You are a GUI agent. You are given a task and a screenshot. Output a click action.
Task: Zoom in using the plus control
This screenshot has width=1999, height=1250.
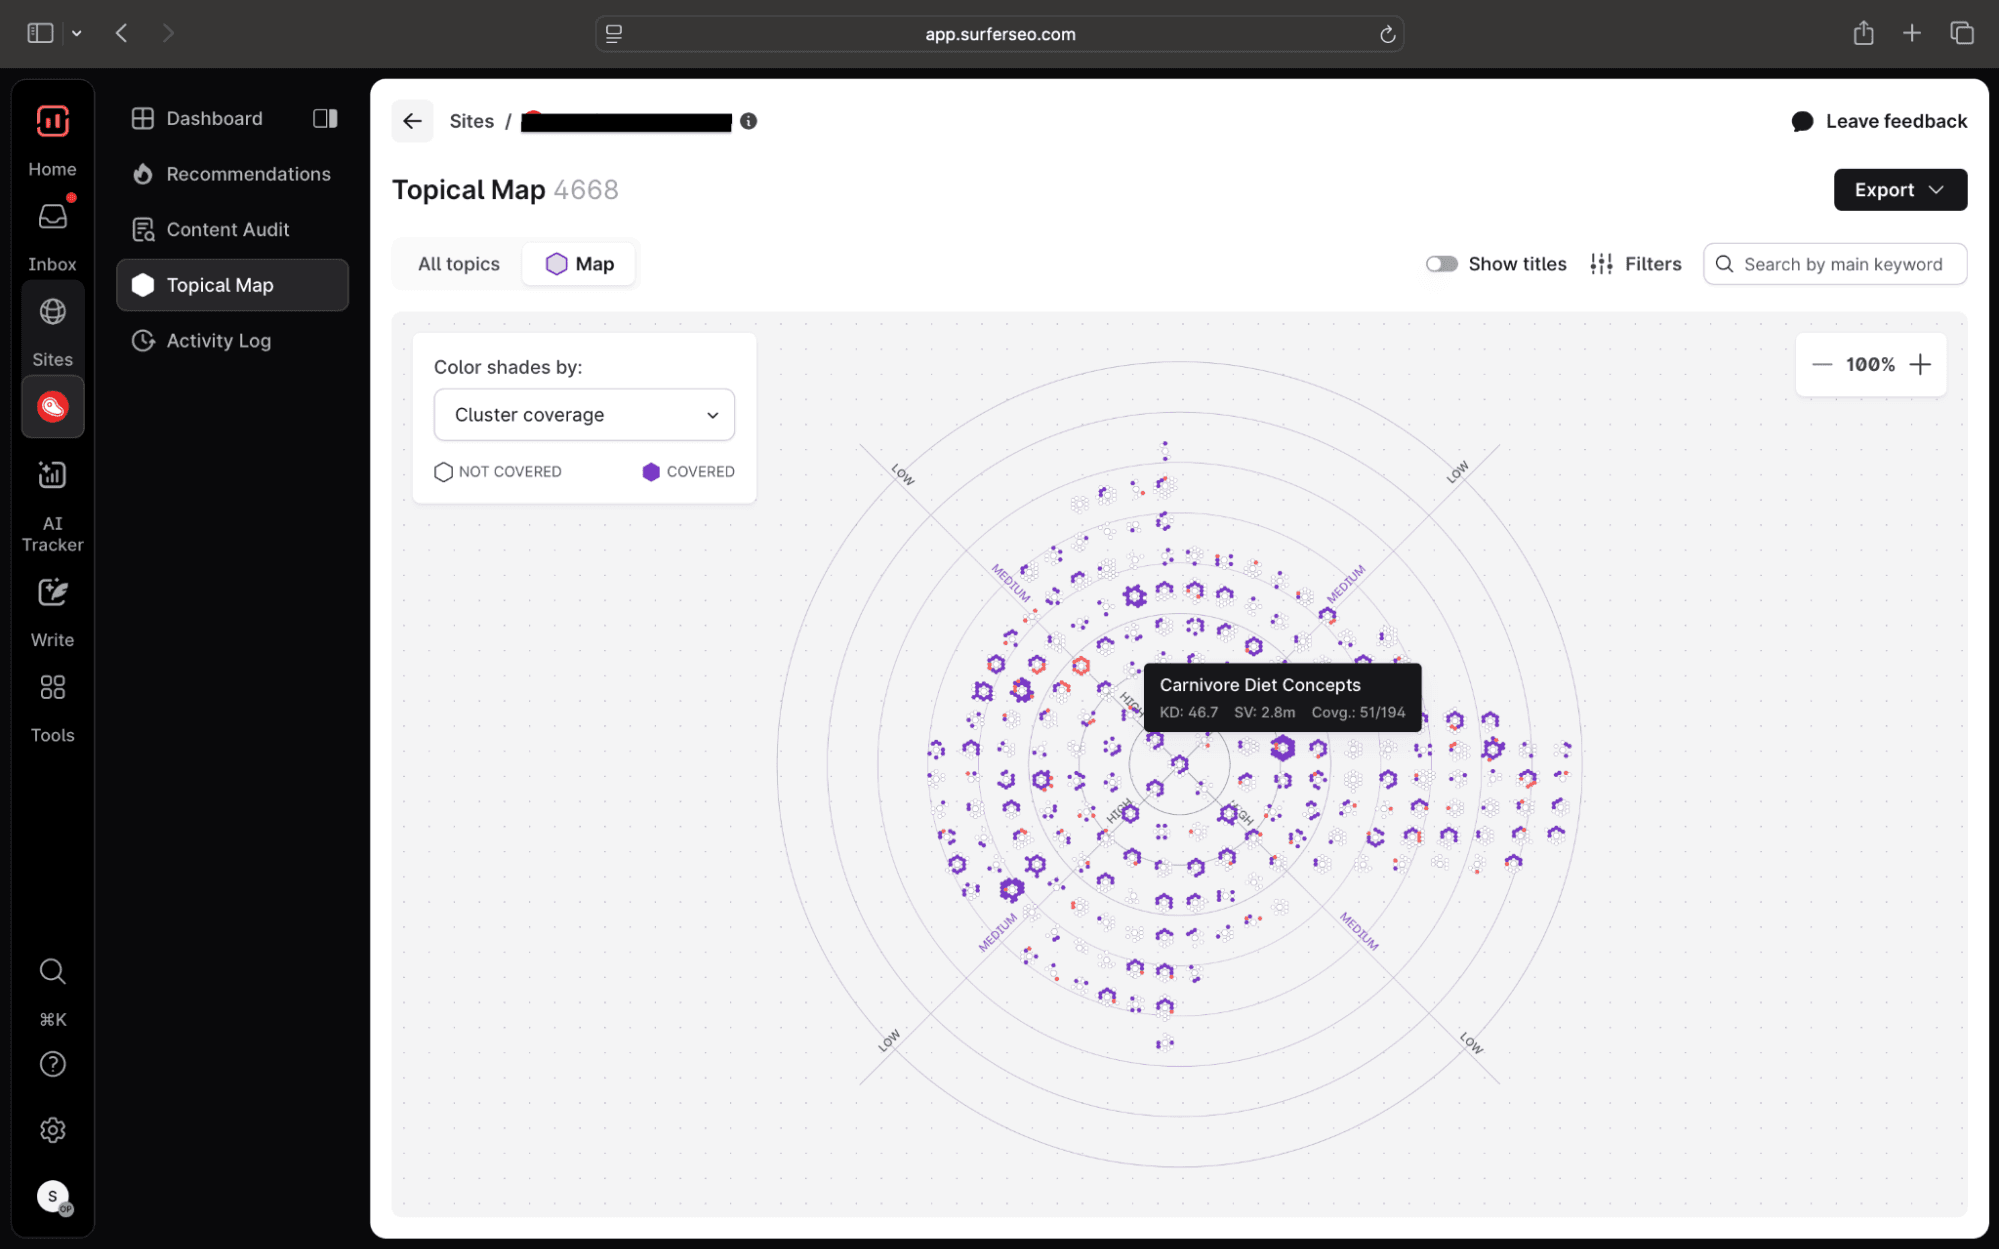(1920, 364)
